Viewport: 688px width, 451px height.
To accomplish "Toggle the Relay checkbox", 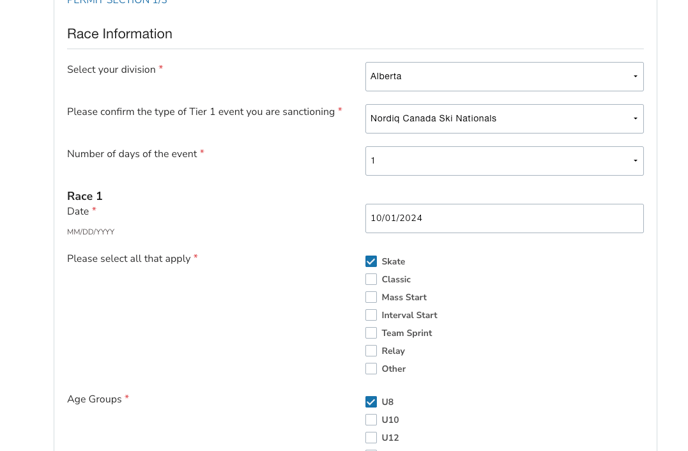I will click(371, 352).
